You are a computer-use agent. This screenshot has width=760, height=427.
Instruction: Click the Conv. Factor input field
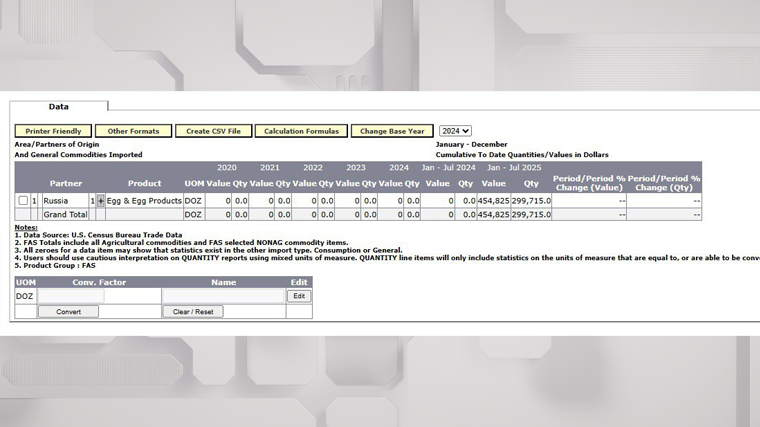(x=71, y=296)
